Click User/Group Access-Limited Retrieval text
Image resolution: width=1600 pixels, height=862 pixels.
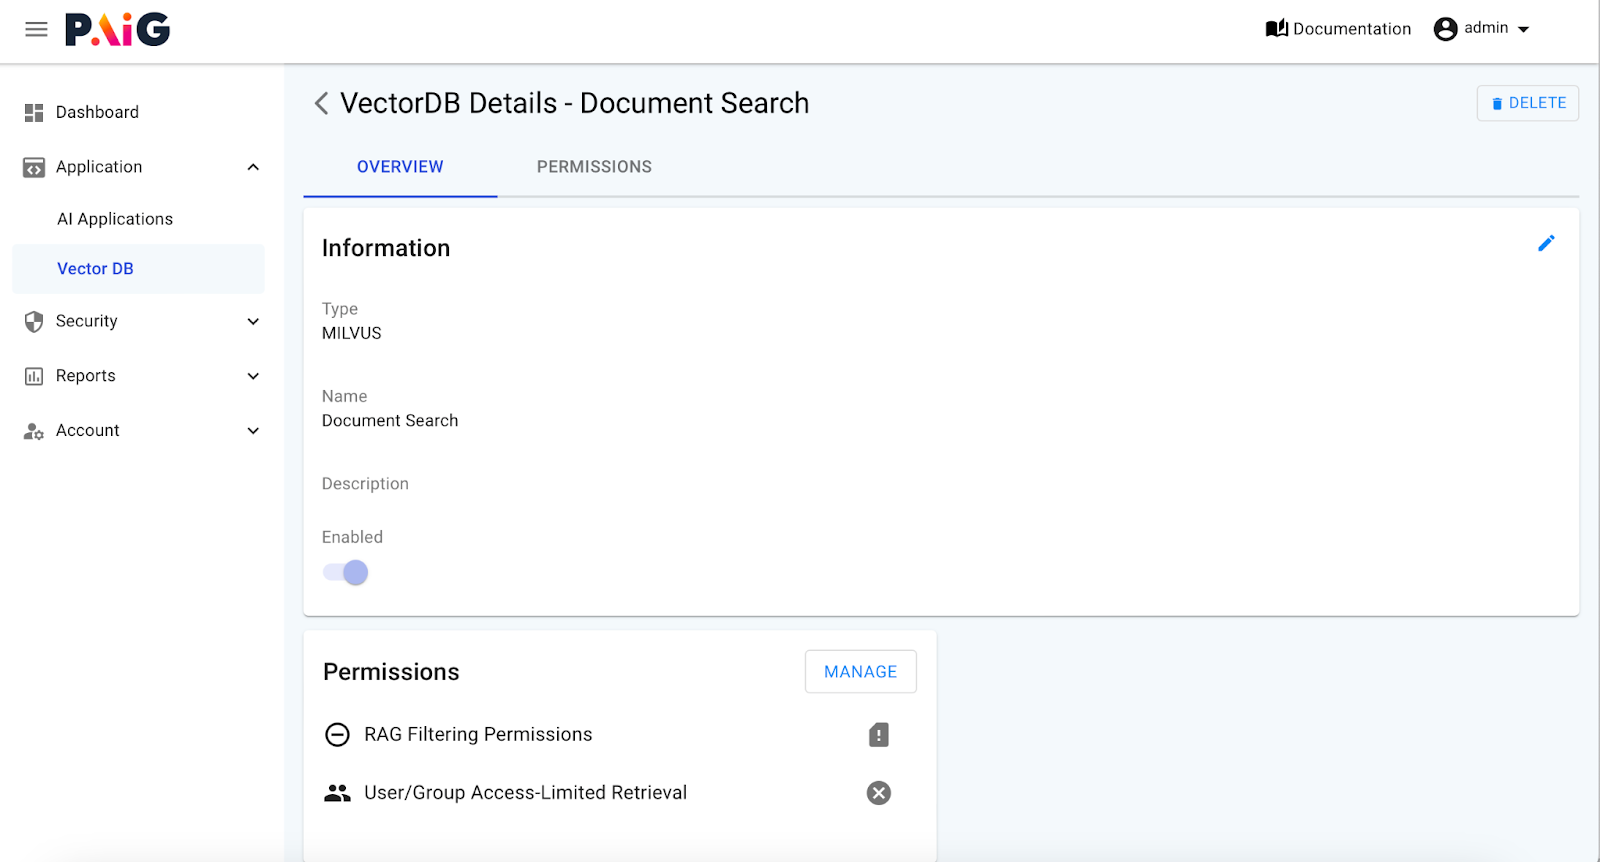pos(525,793)
